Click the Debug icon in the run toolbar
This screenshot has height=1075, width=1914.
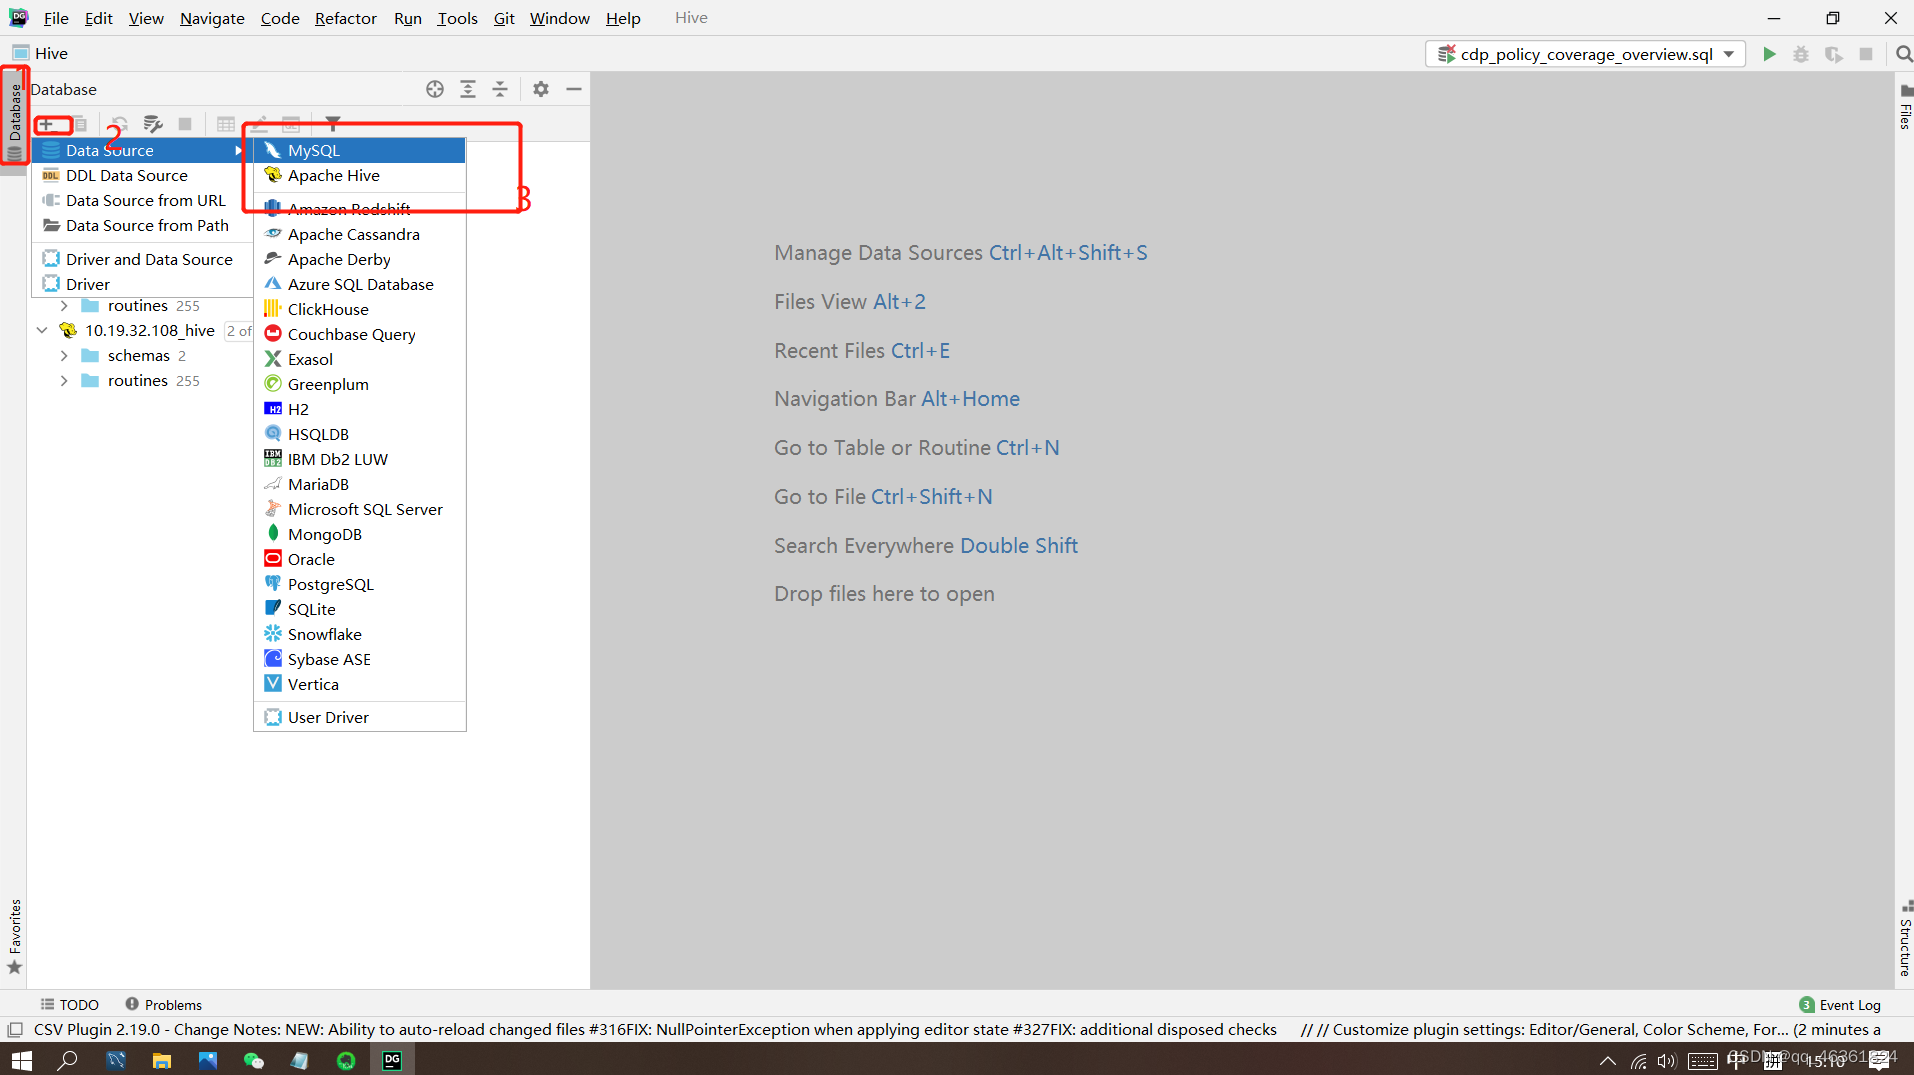1801,54
